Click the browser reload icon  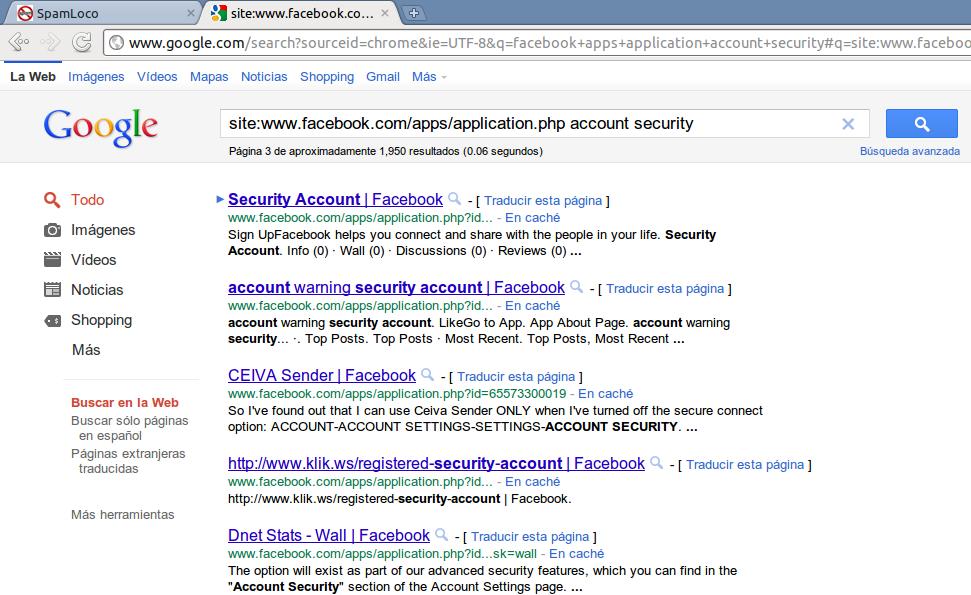pos(82,42)
